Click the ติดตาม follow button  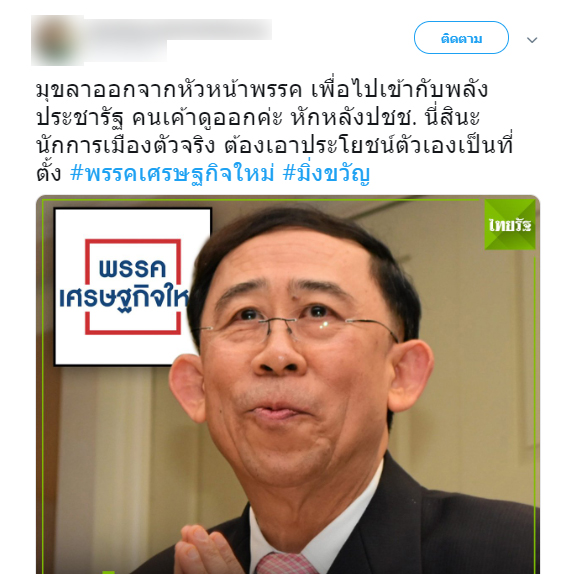click(461, 38)
